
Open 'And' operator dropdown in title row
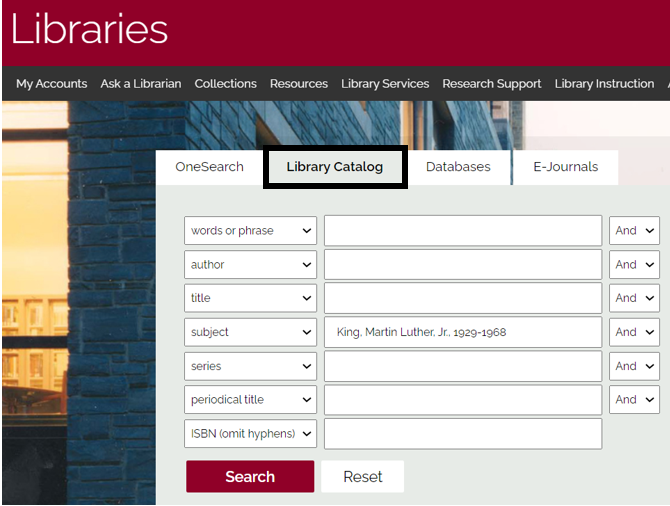coord(635,298)
